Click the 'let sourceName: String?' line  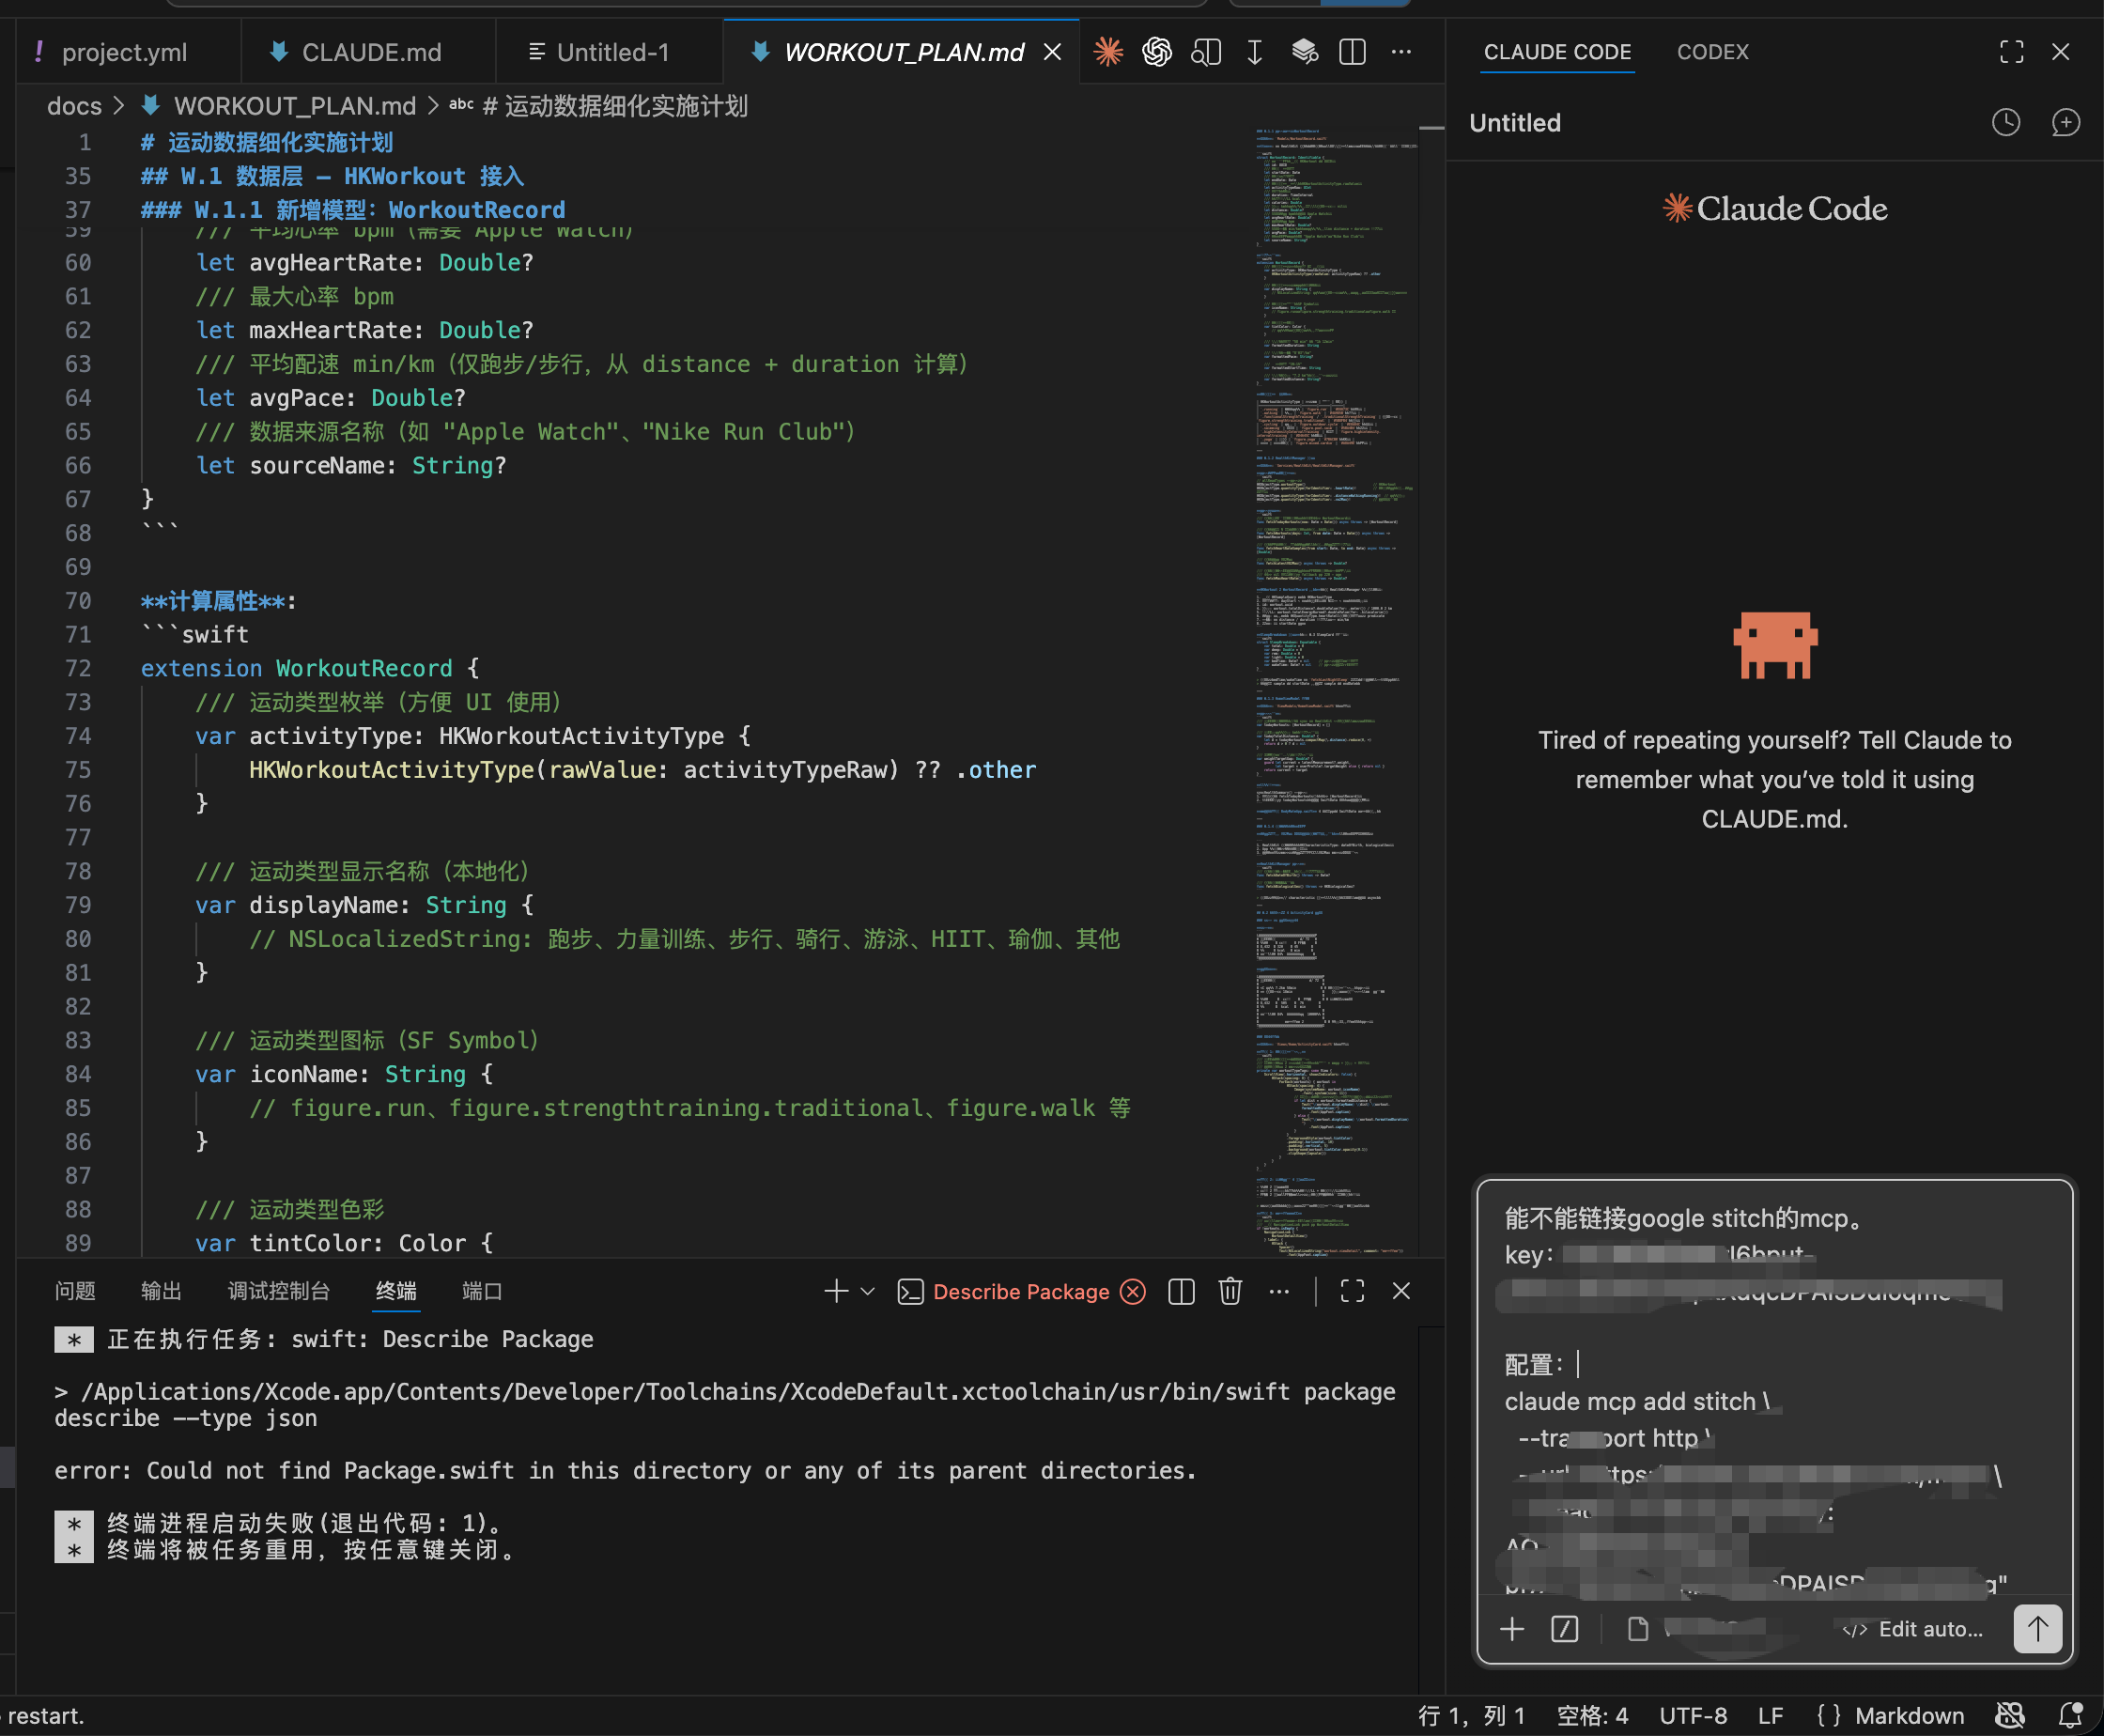pos(351,466)
